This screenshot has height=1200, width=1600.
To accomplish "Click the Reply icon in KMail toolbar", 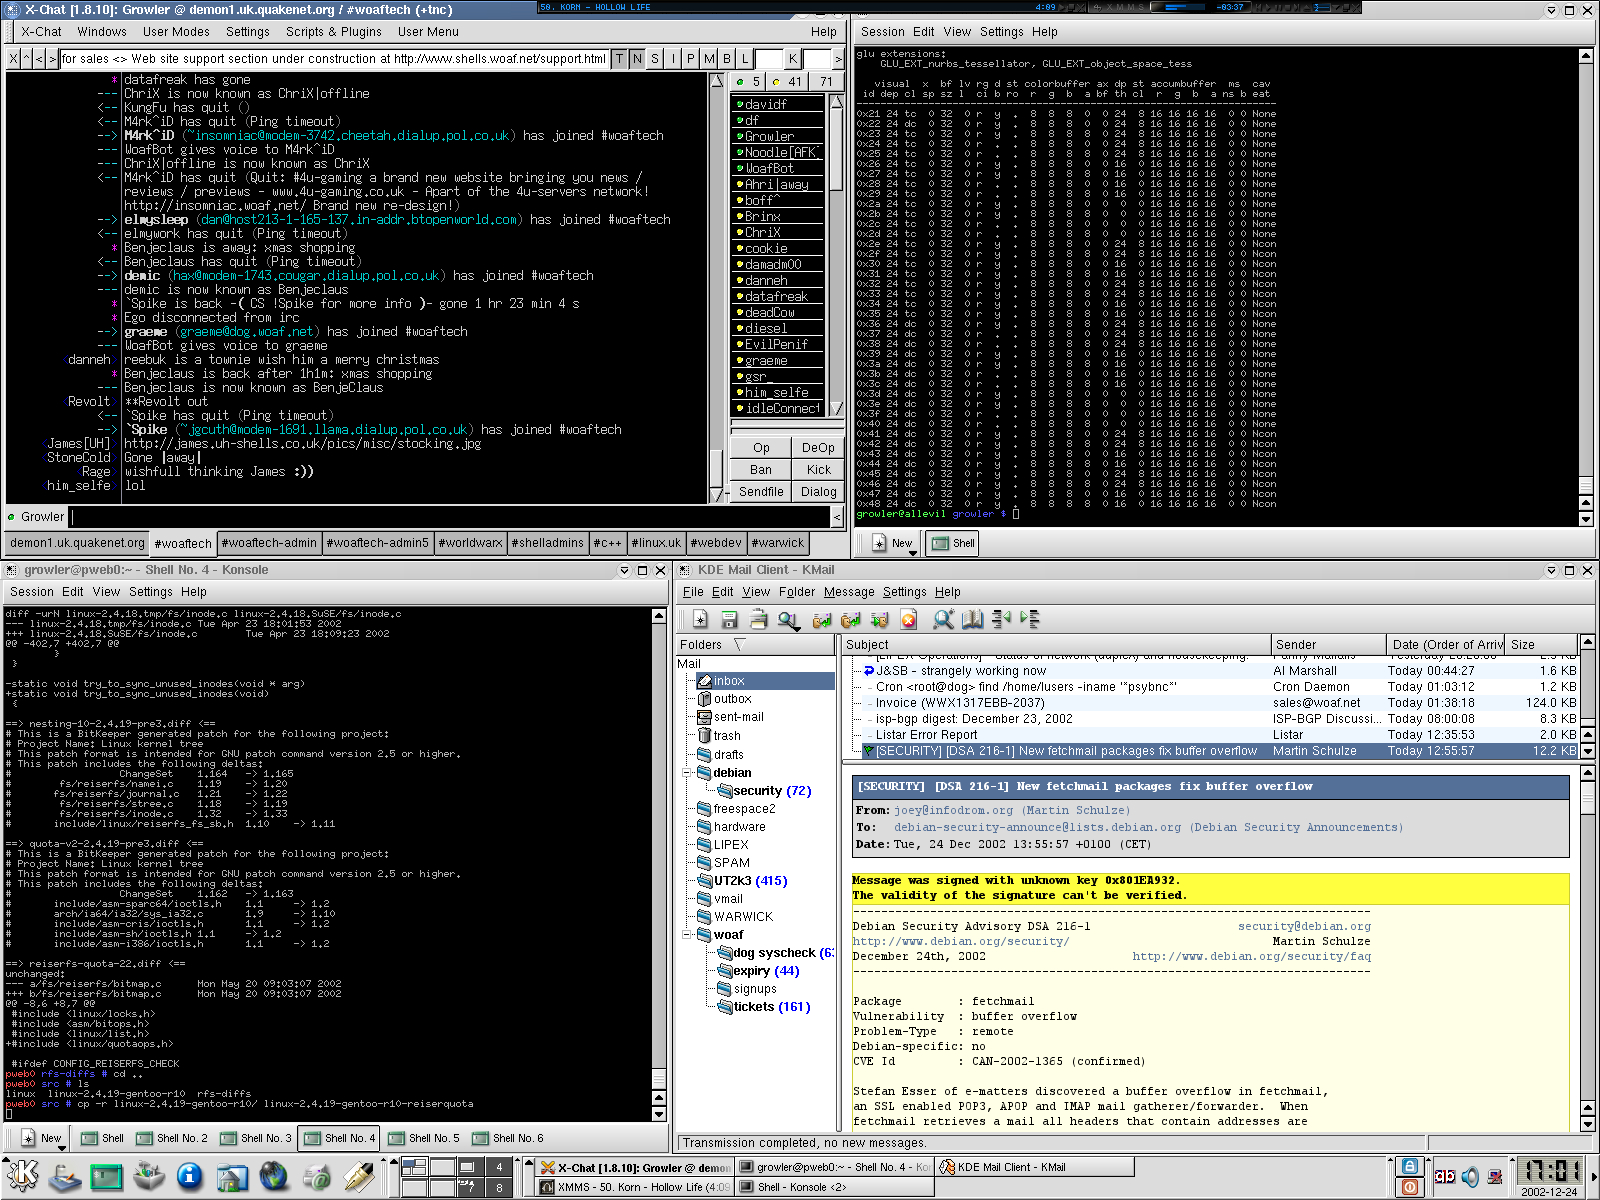I will point(823,620).
